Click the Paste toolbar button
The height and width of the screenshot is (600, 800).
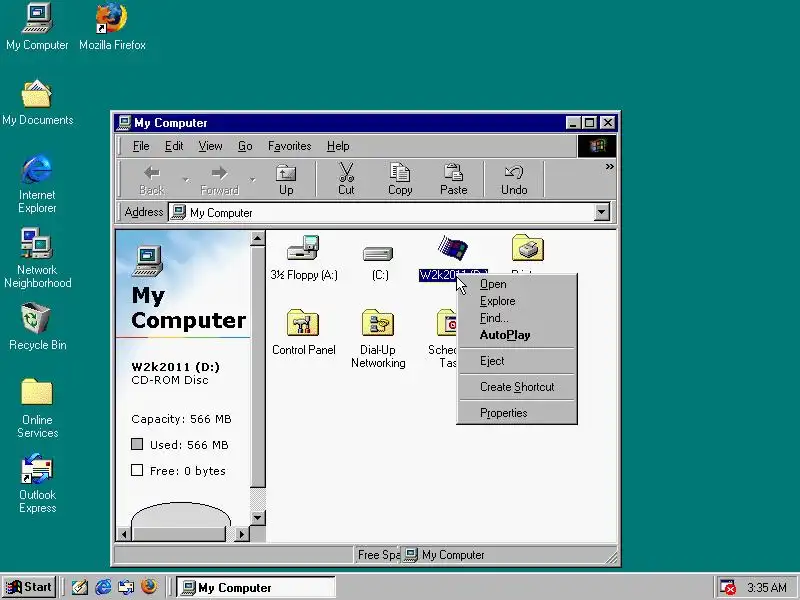(454, 180)
